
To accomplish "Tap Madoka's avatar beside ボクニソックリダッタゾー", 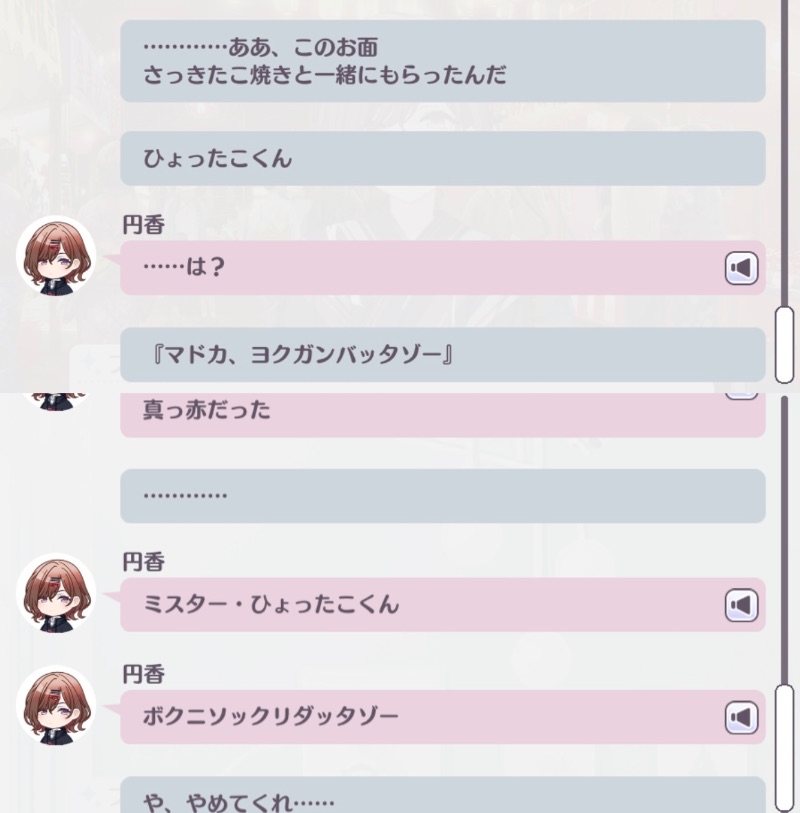I will 56,706.
